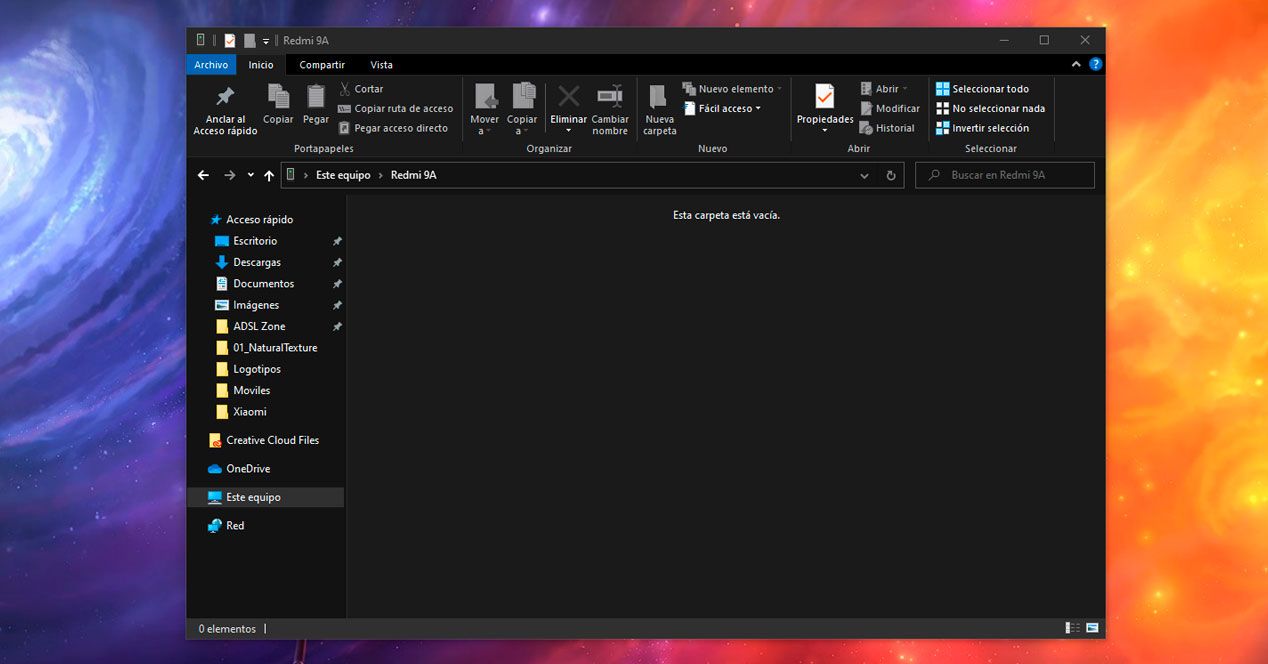This screenshot has width=1268, height=664.
Task: Click Invertir selección
Action: 982,128
